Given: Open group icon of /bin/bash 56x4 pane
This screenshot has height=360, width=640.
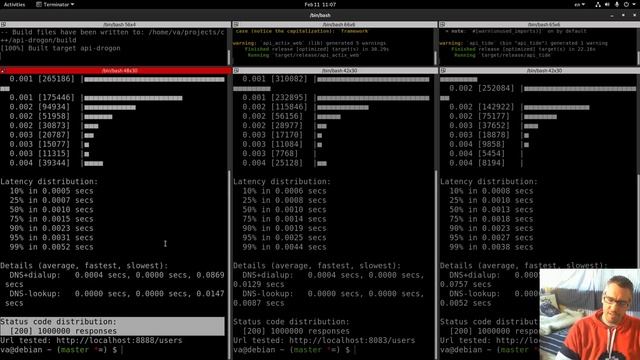Looking at the screenshot, I should 3,24.
